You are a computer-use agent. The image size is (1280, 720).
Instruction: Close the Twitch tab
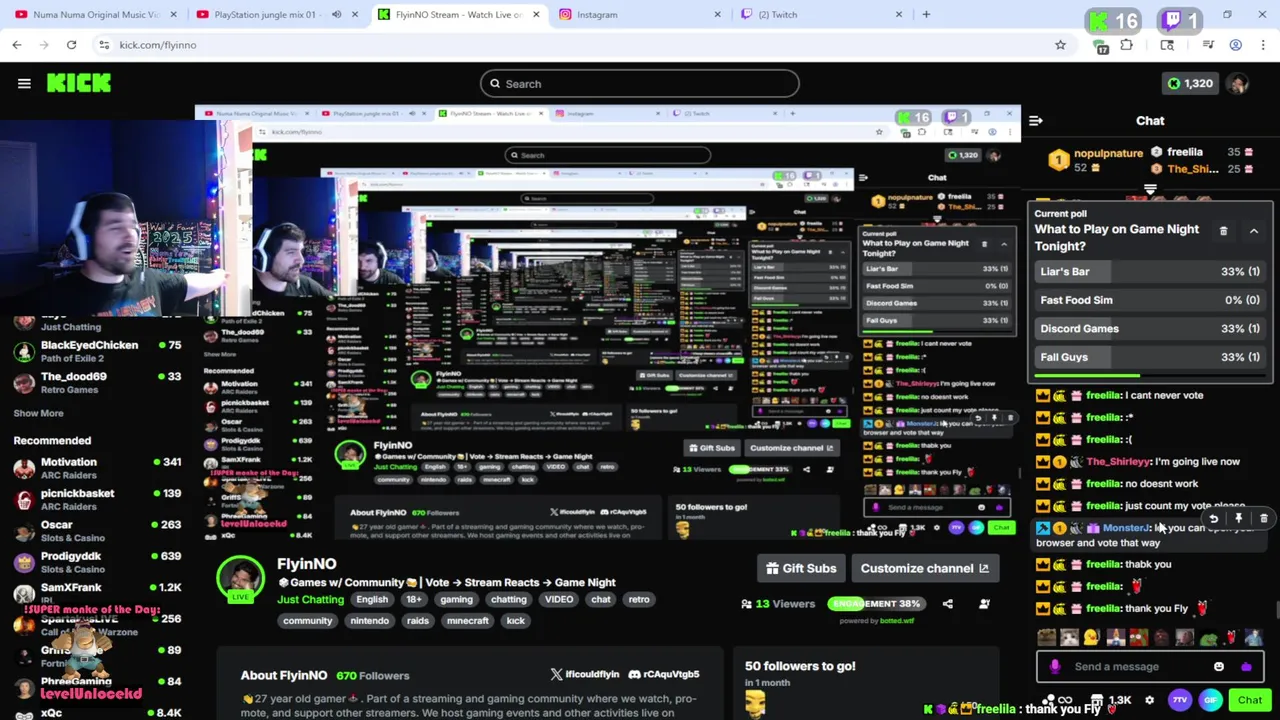pyautogui.click(x=898, y=15)
